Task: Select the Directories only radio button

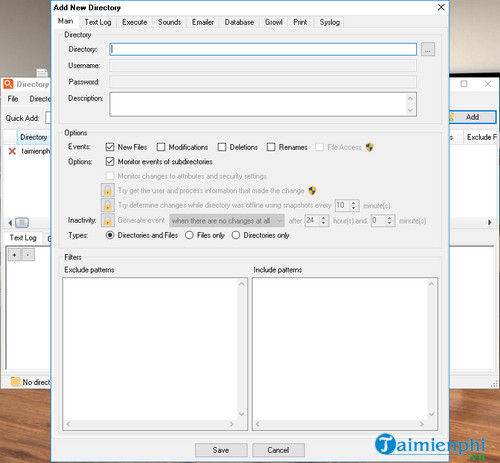Action: (x=236, y=235)
